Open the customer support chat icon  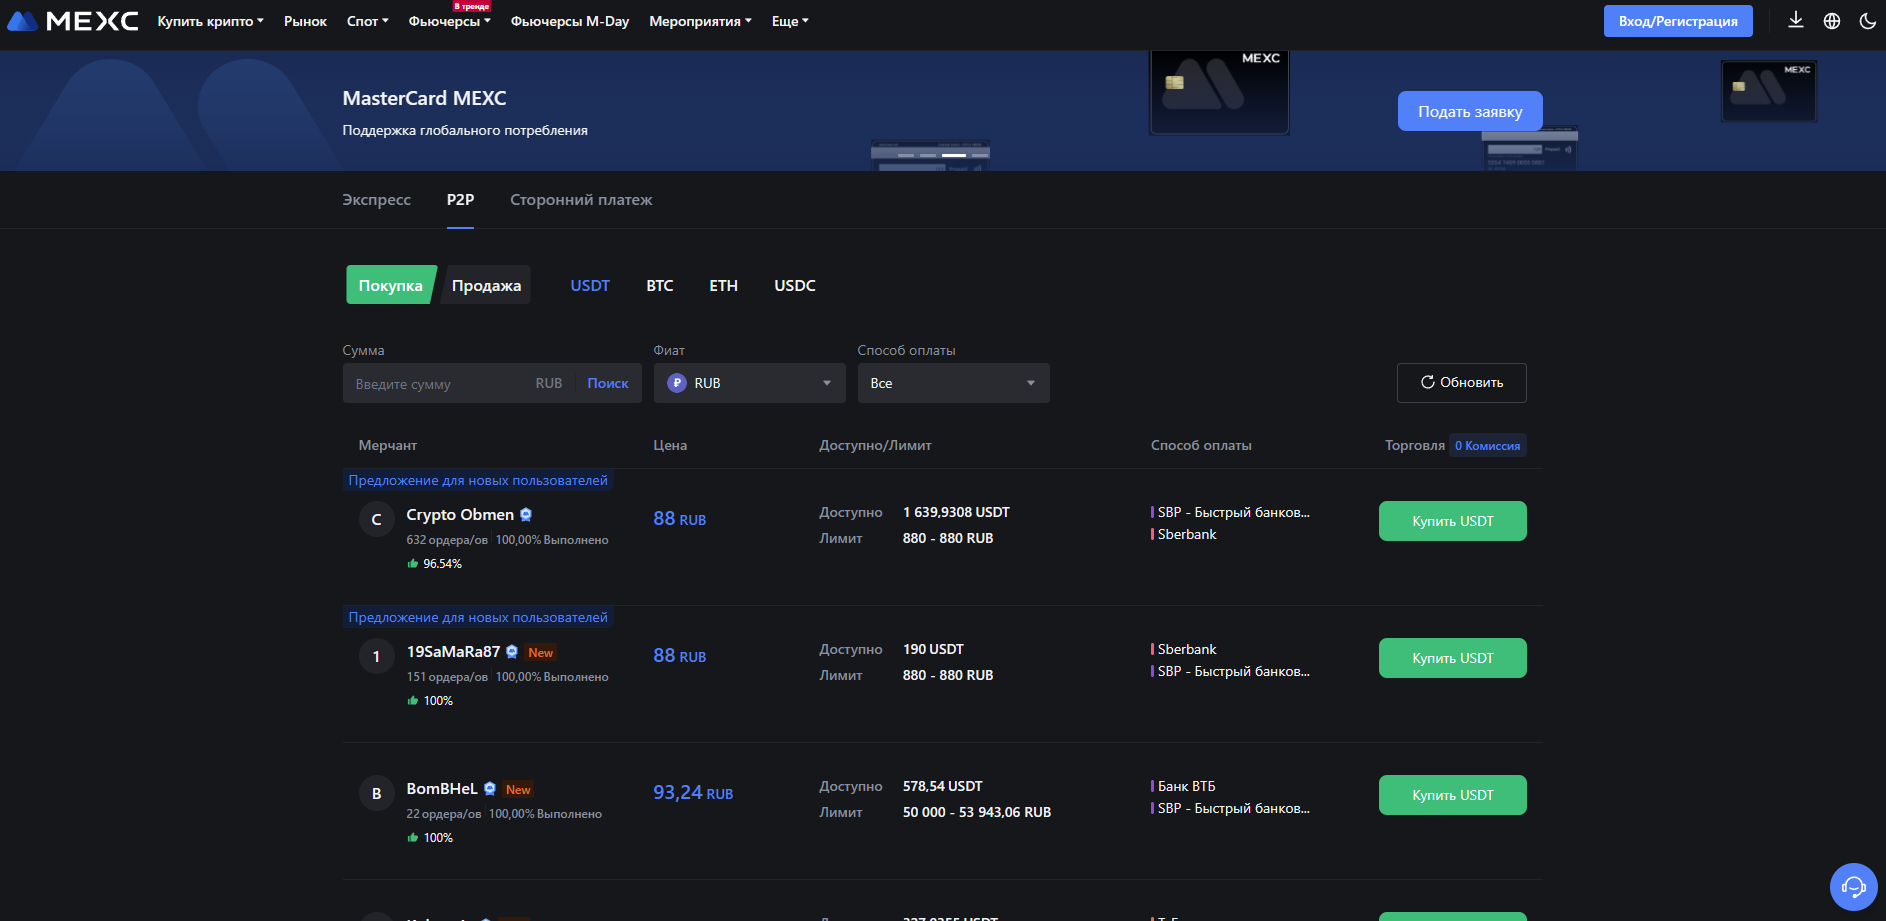click(1854, 887)
